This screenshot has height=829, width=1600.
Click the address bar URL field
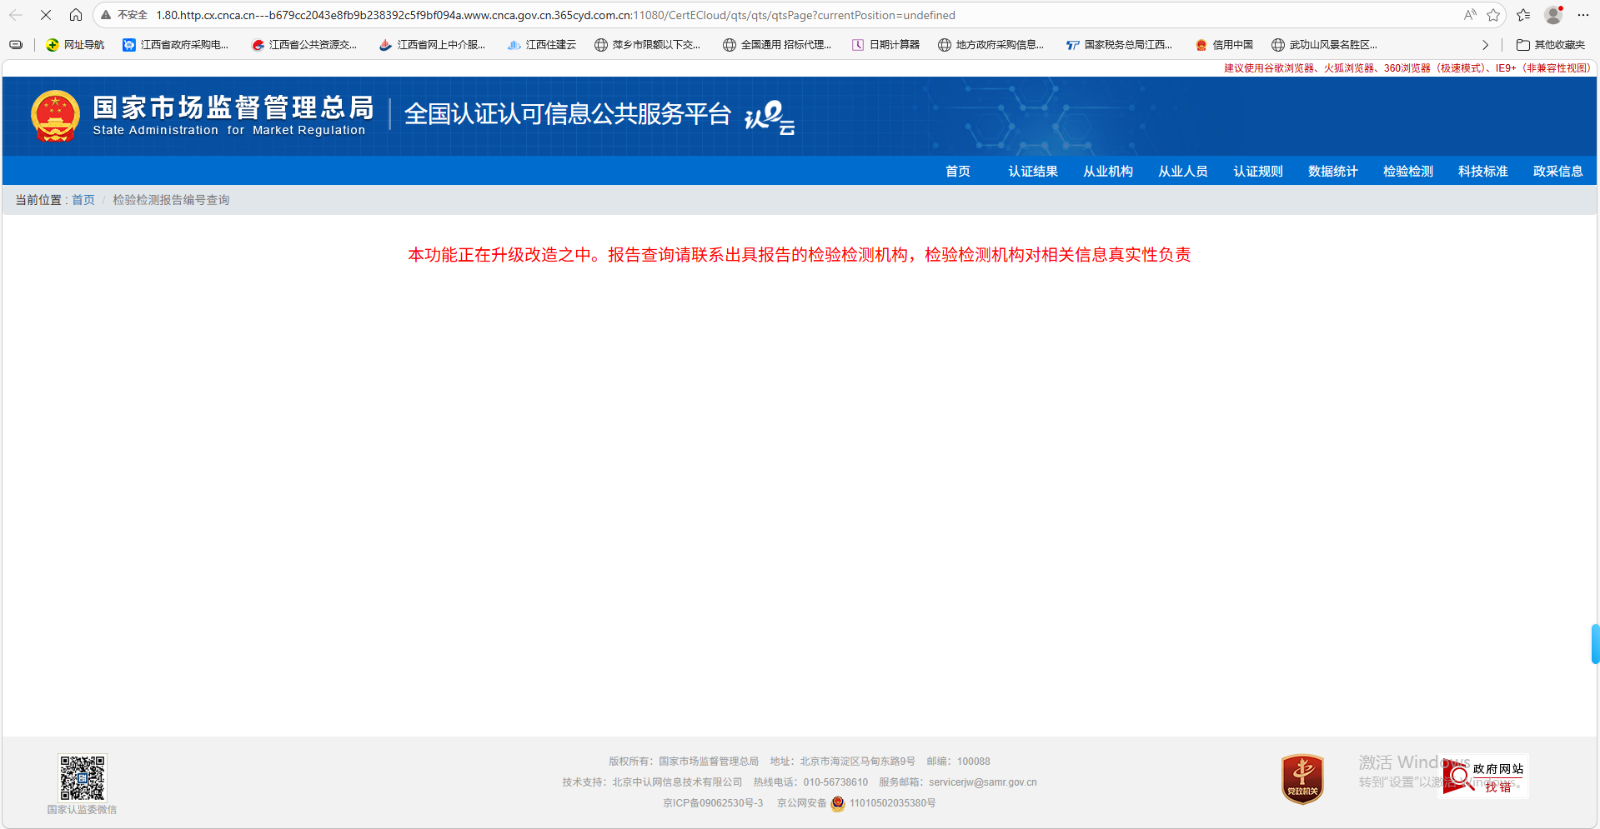pos(700,15)
